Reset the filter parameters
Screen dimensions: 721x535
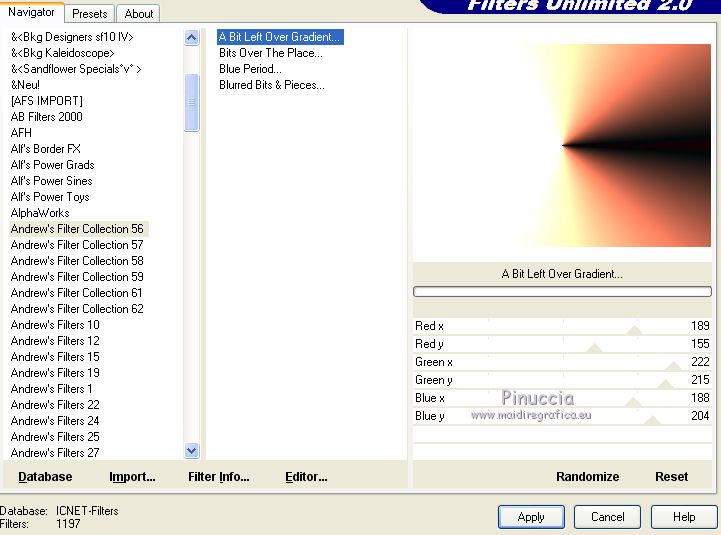tap(672, 477)
